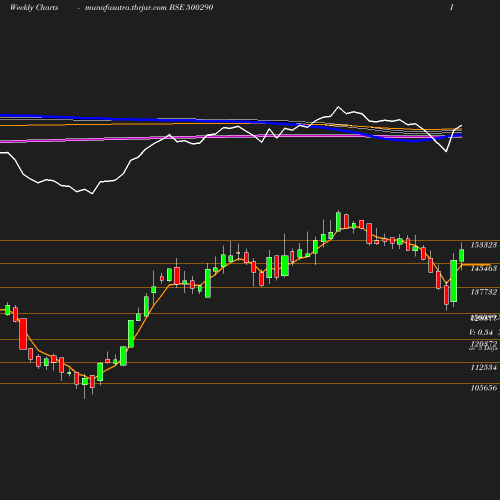This screenshot has height=500, width=500.
Task: Select the 137732 price level label
Action: tap(484, 292)
